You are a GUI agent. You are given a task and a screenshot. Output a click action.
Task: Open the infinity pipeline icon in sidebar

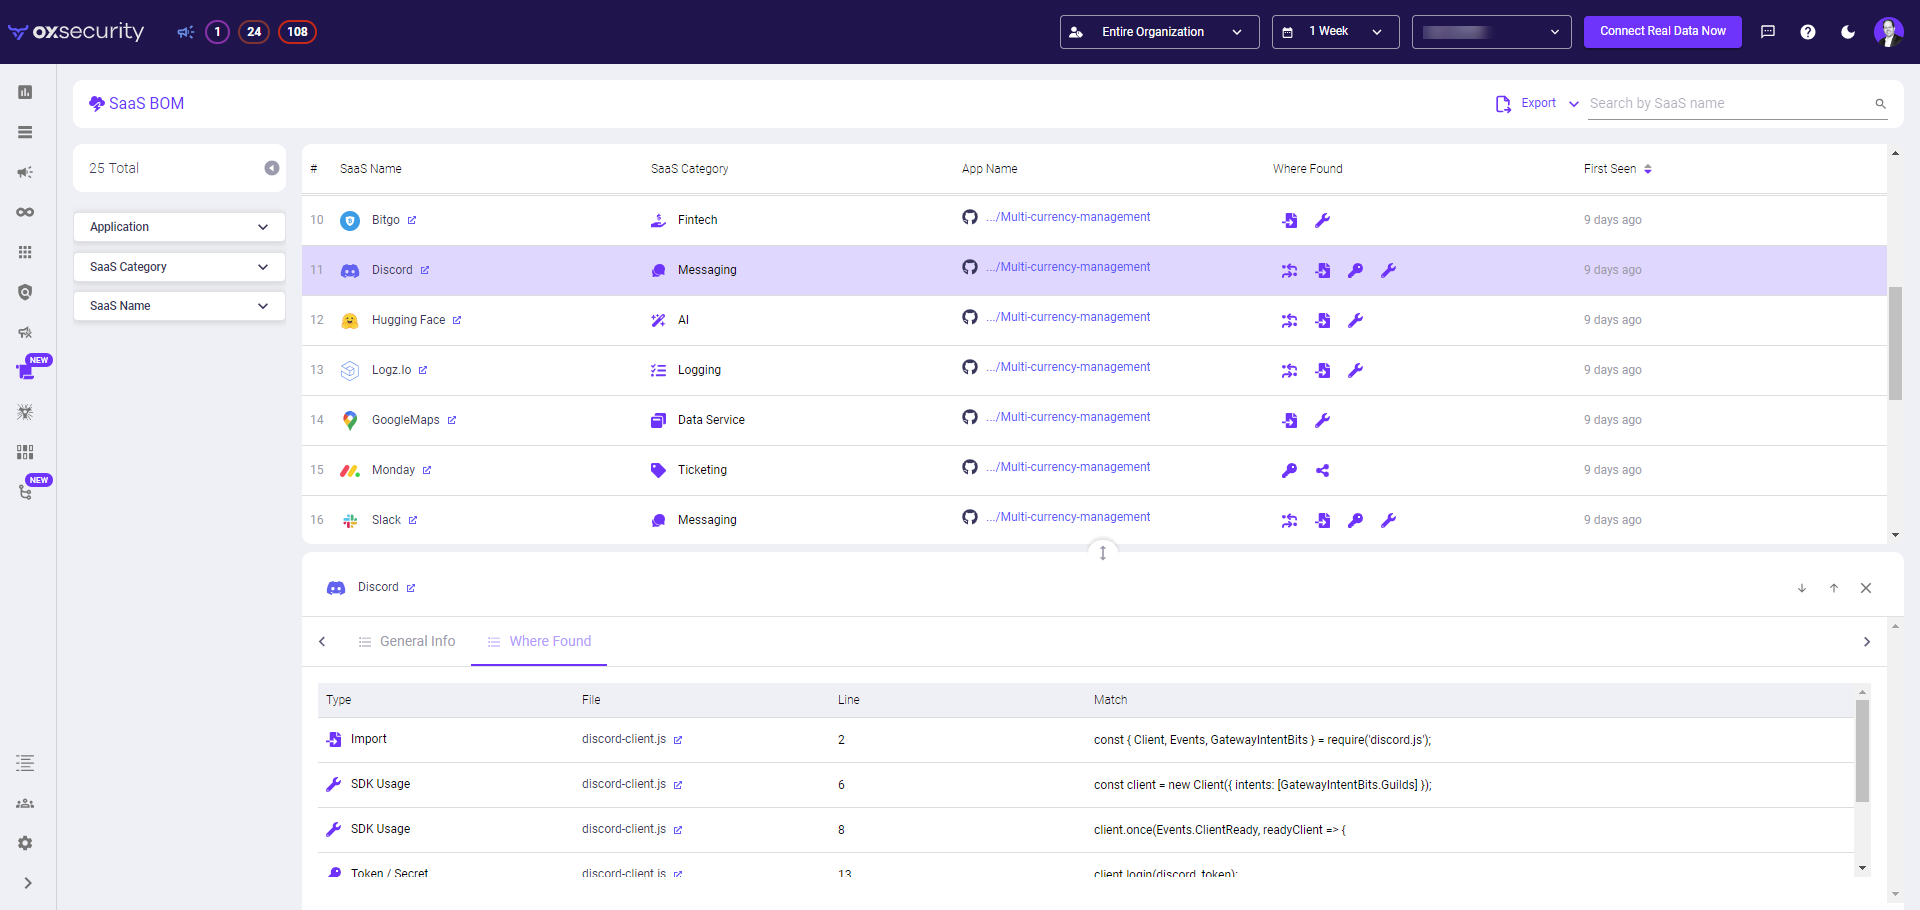click(25, 212)
